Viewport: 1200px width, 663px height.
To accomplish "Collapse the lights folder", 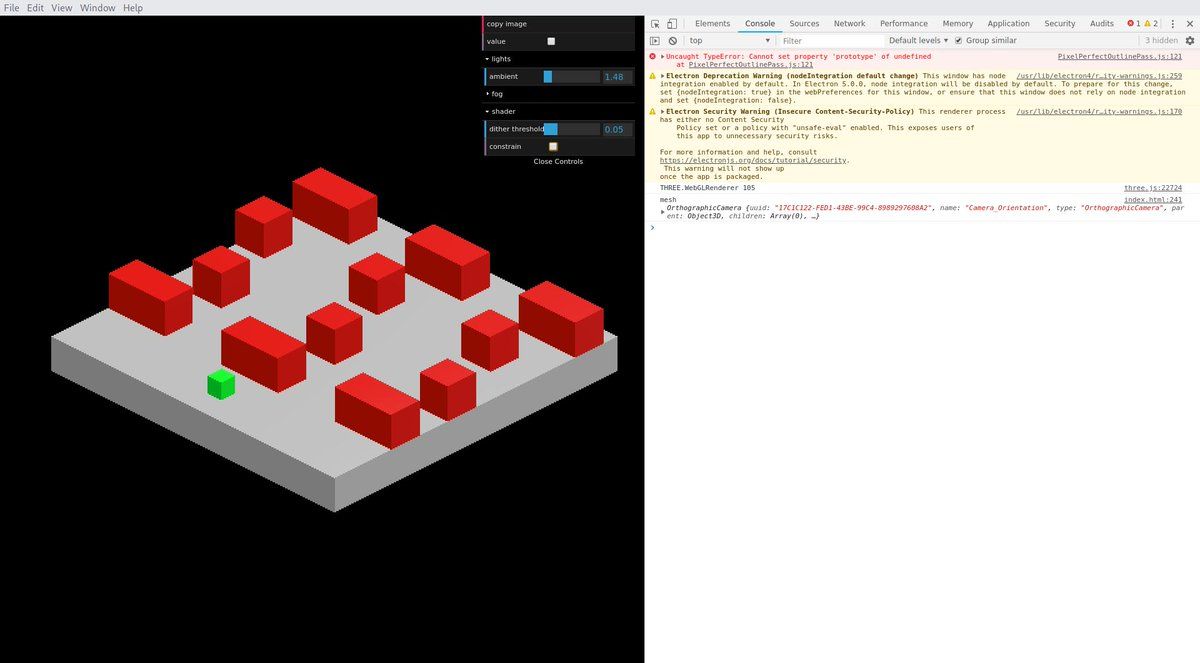I will 559,59.
